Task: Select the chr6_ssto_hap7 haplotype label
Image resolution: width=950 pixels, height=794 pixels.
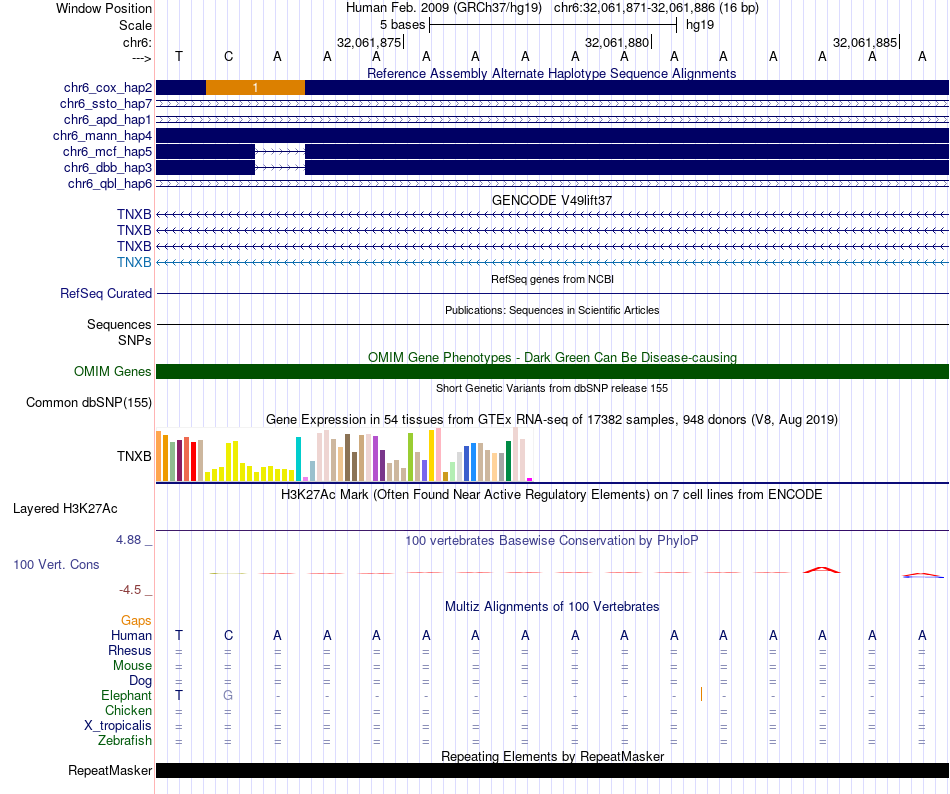Action: pos(106,104)
